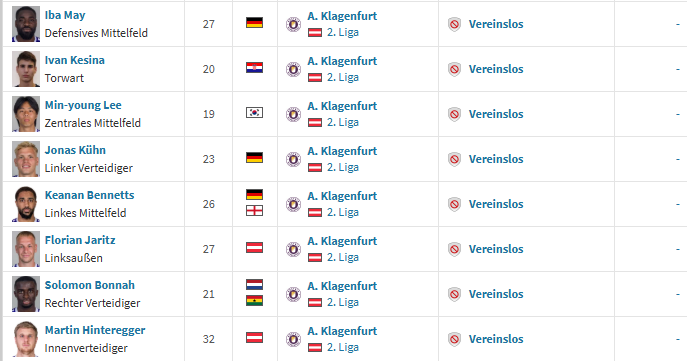Click Vereinslos link for Solomon Bonnah
Viewport: 687px width, 361px height.
click(496, 294)
